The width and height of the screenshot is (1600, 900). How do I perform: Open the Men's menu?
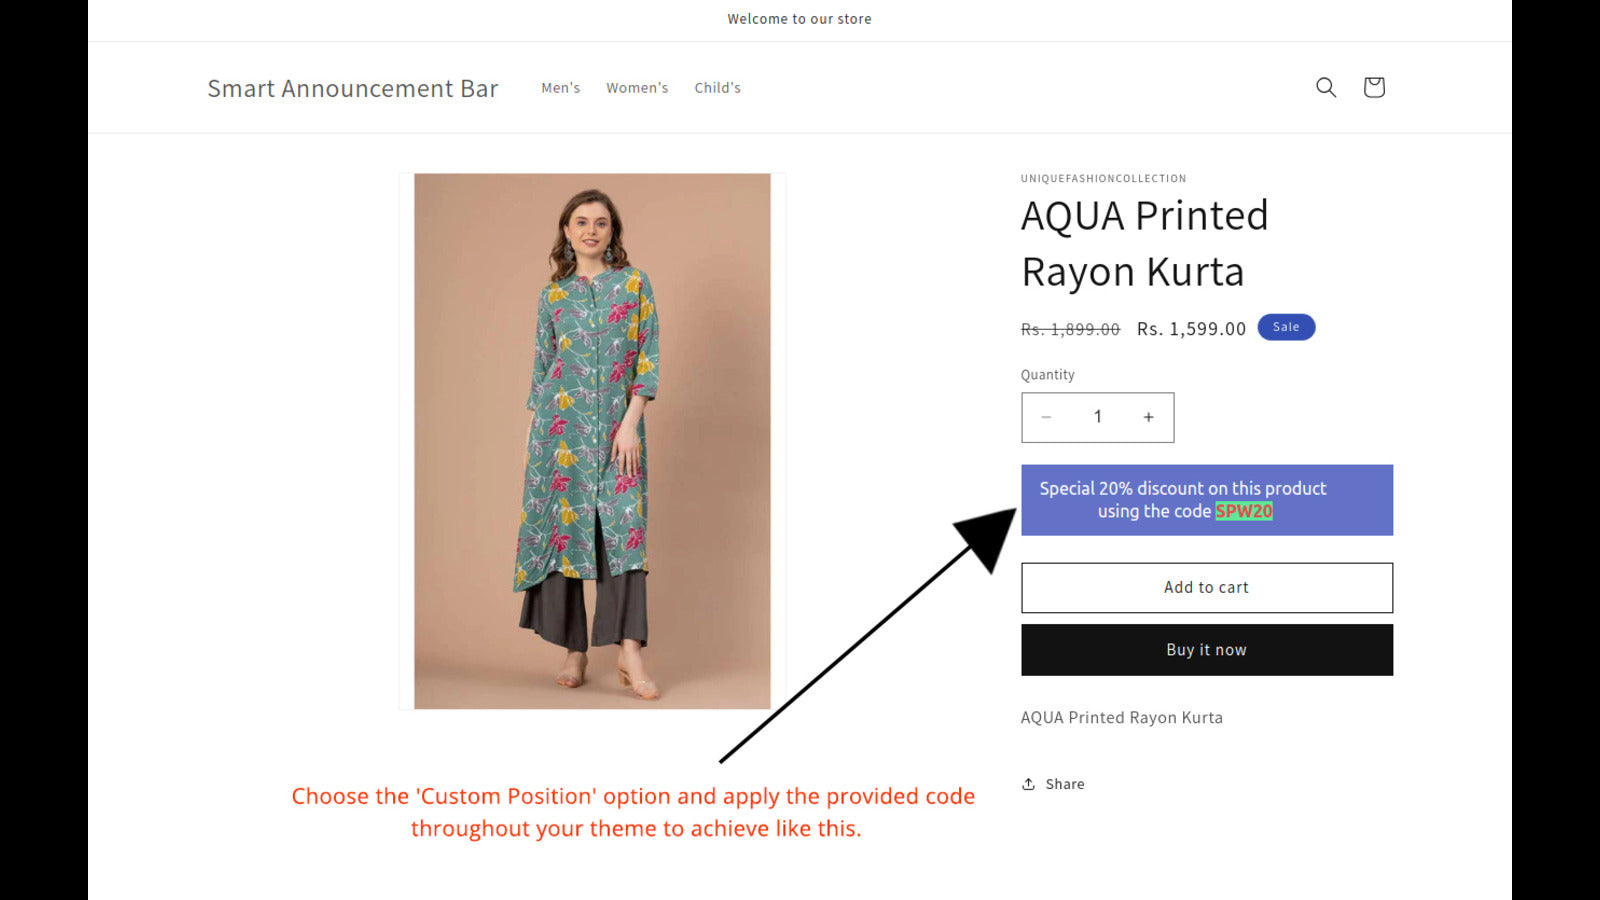(x=560, y=88)
